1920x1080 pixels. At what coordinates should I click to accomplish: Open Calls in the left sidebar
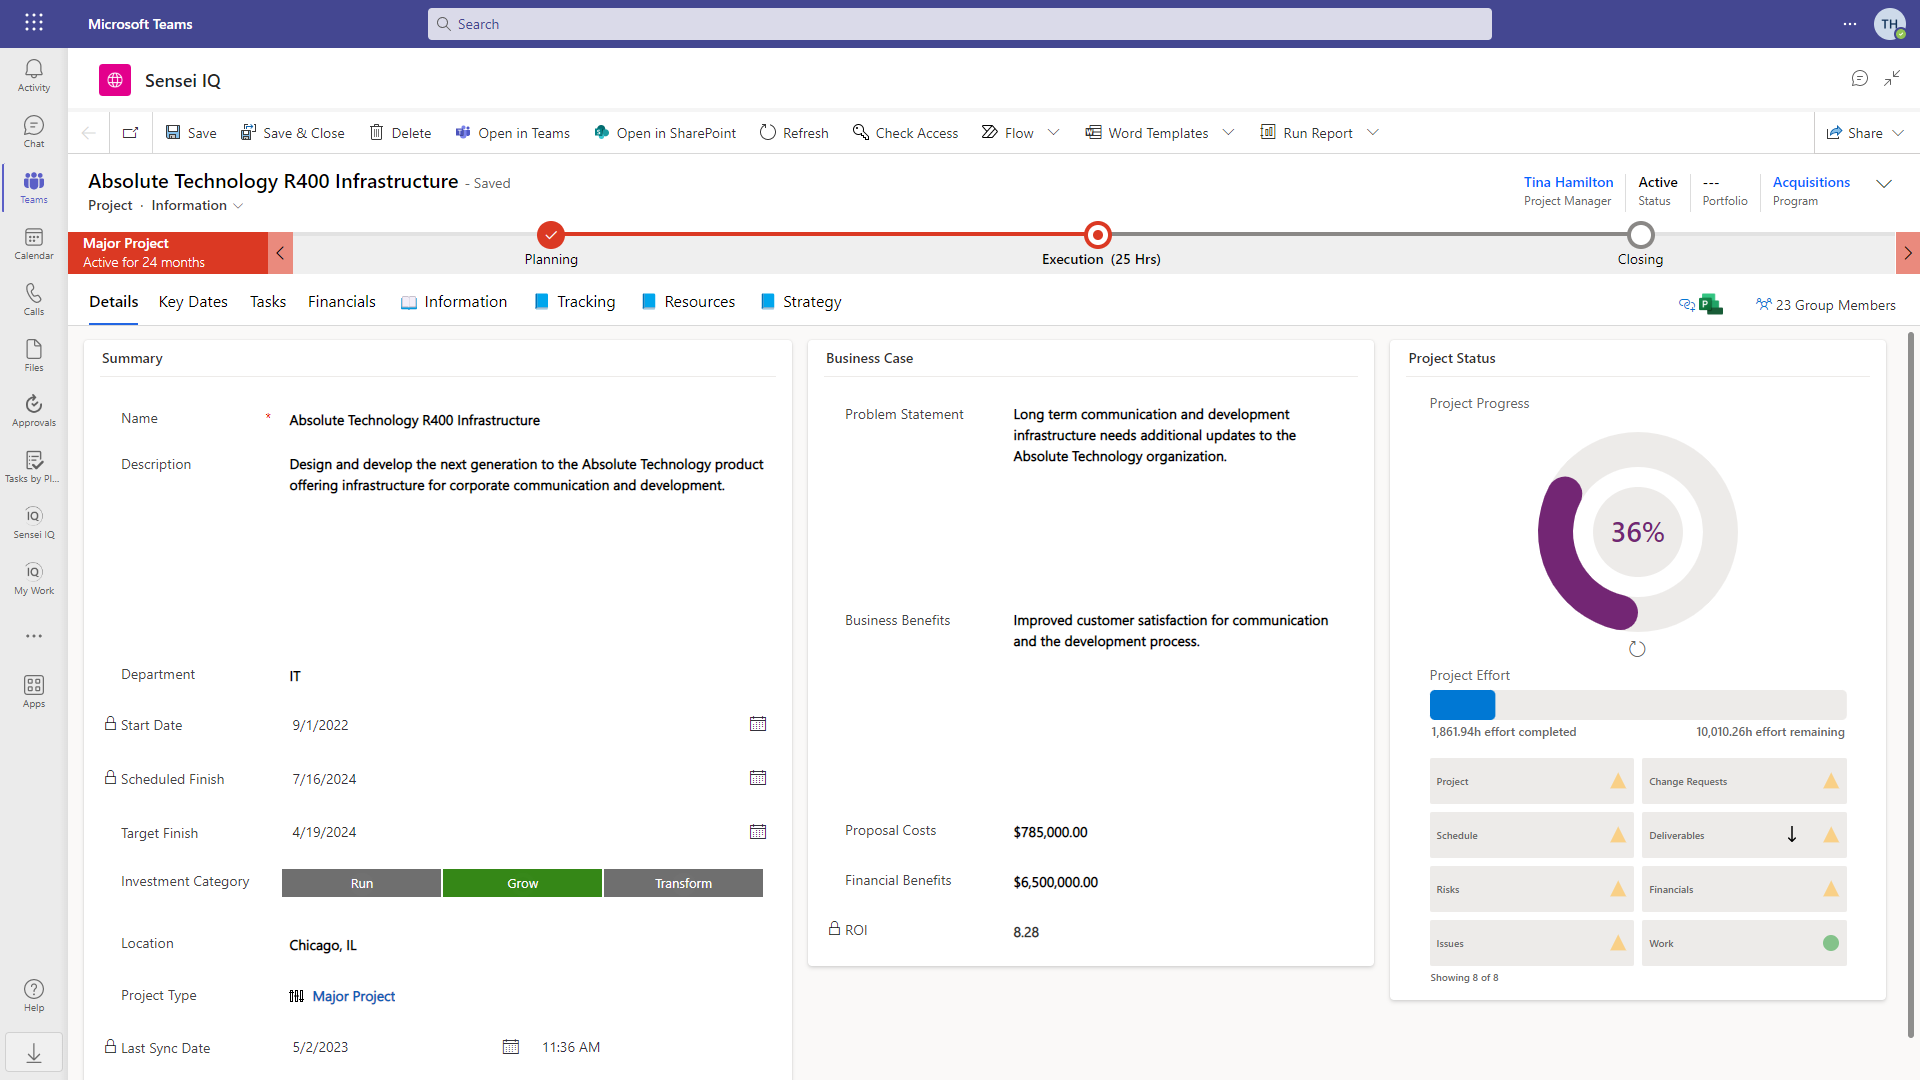(x=34, y=299)
